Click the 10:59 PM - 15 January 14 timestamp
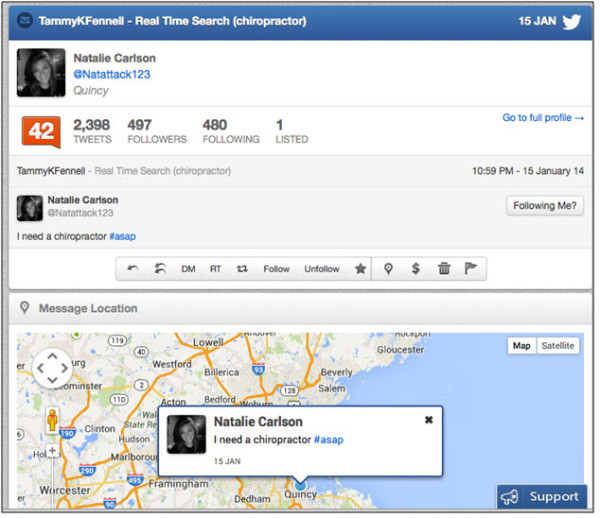 (x=528, y=171)
